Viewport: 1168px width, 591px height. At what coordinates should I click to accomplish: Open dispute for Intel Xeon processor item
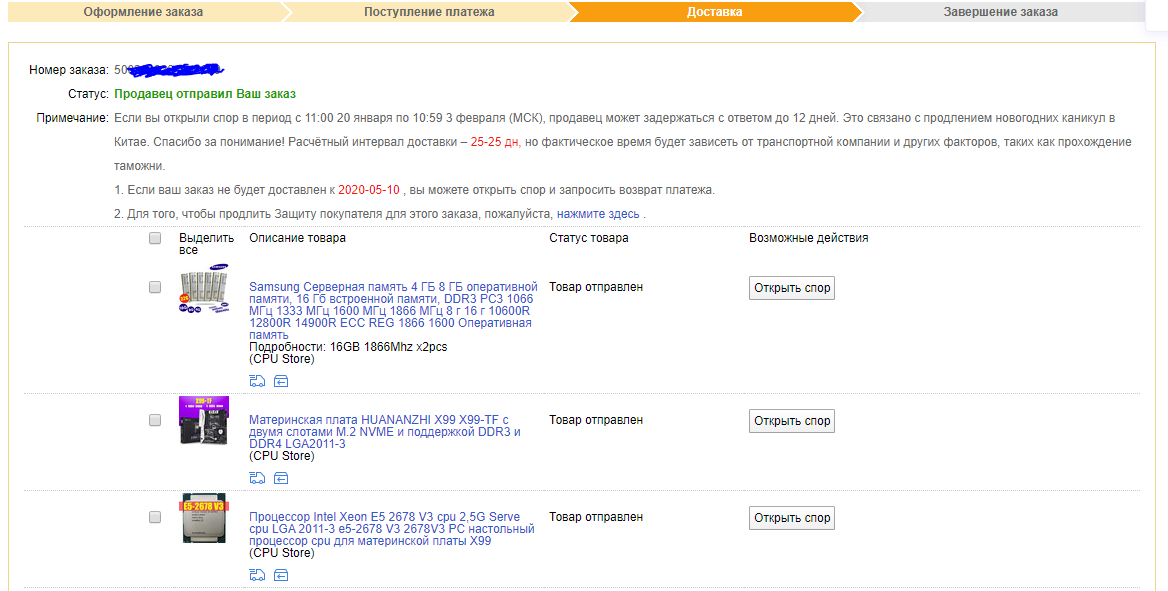pos(792,518)
